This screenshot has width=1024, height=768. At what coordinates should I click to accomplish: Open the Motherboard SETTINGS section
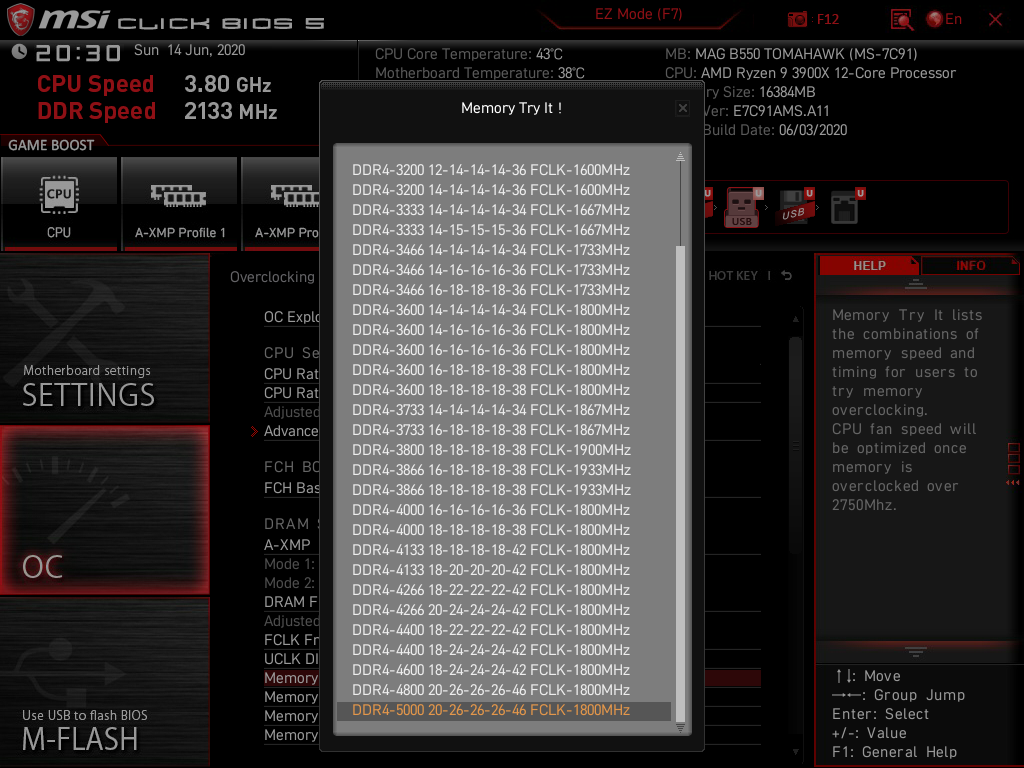104,338
